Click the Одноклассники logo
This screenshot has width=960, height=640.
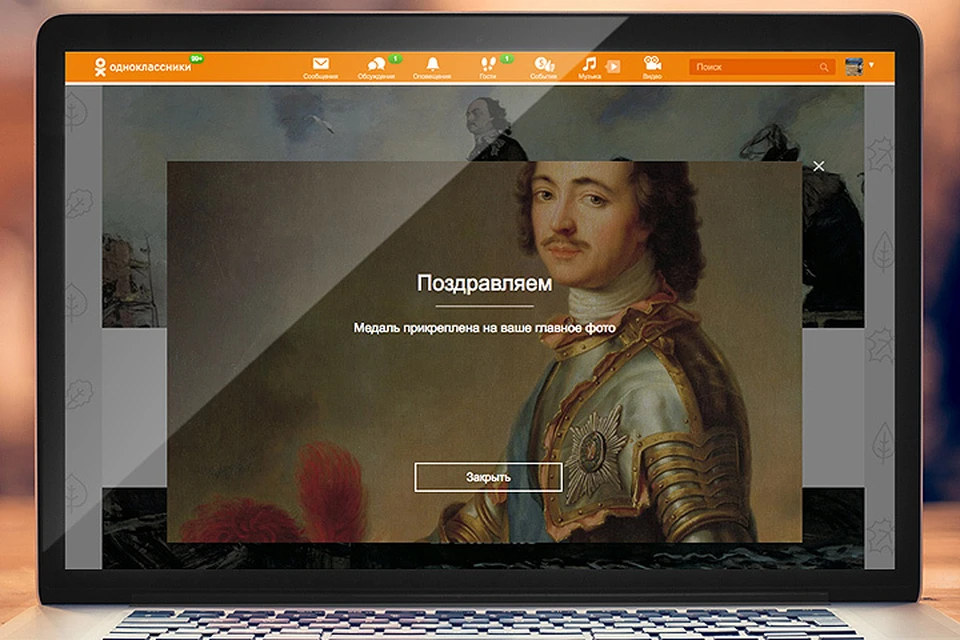(142, 66)
